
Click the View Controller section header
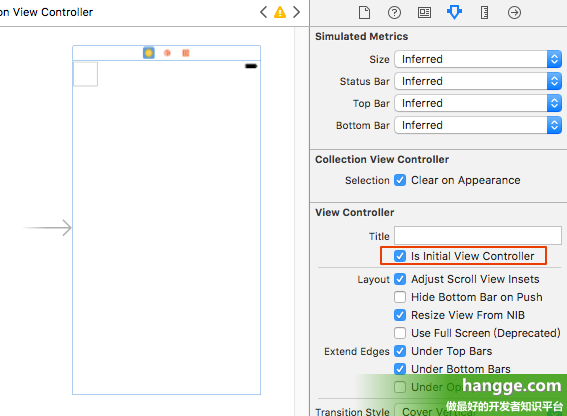pyautogui.click(x=354, y=212)
